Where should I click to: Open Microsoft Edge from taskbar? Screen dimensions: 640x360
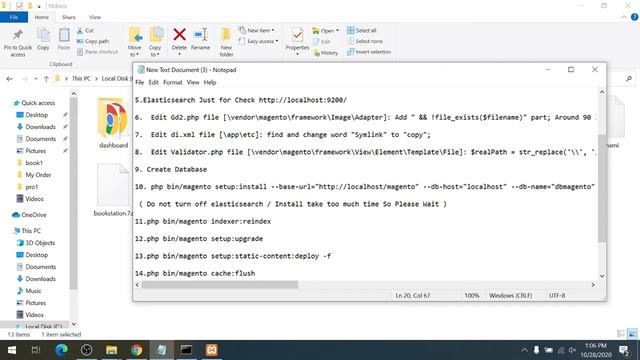pyautogui.click(x=61, y=350)
